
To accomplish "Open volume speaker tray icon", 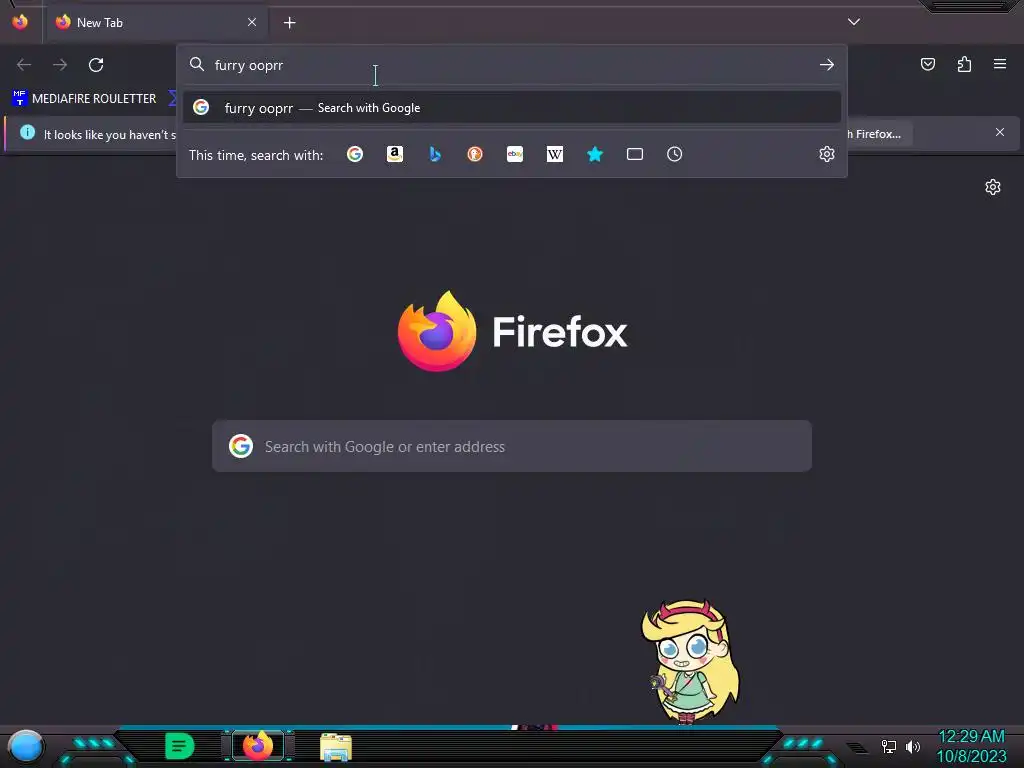I will (912, 746).
